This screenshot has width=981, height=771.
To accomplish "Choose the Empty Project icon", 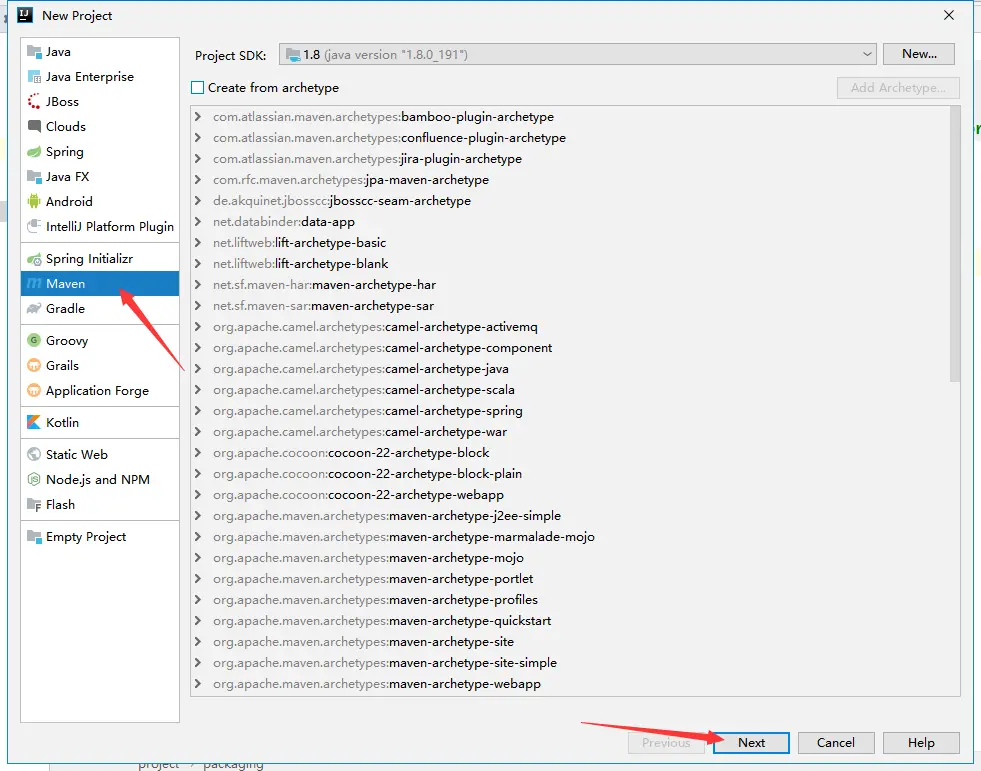I will point(34,536).
